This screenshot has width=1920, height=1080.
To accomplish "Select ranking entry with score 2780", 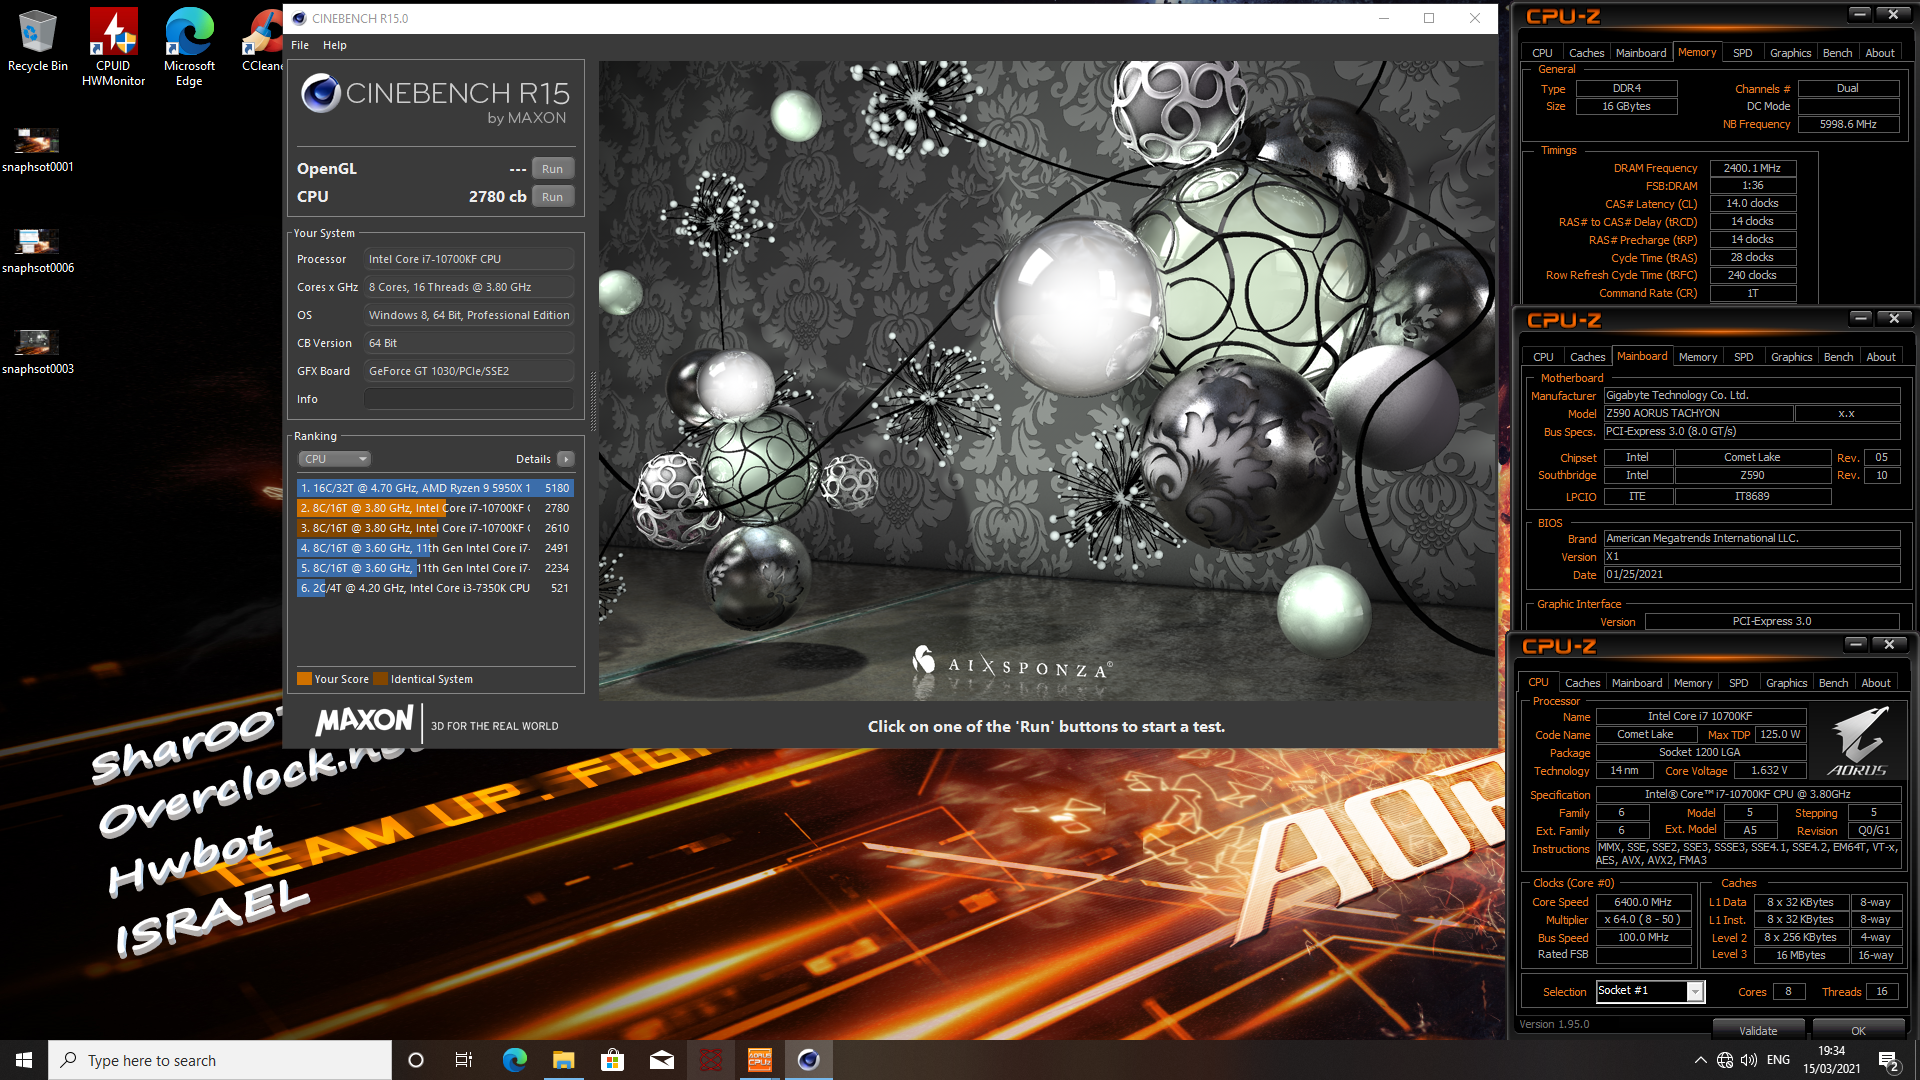I will pos(435,508).
